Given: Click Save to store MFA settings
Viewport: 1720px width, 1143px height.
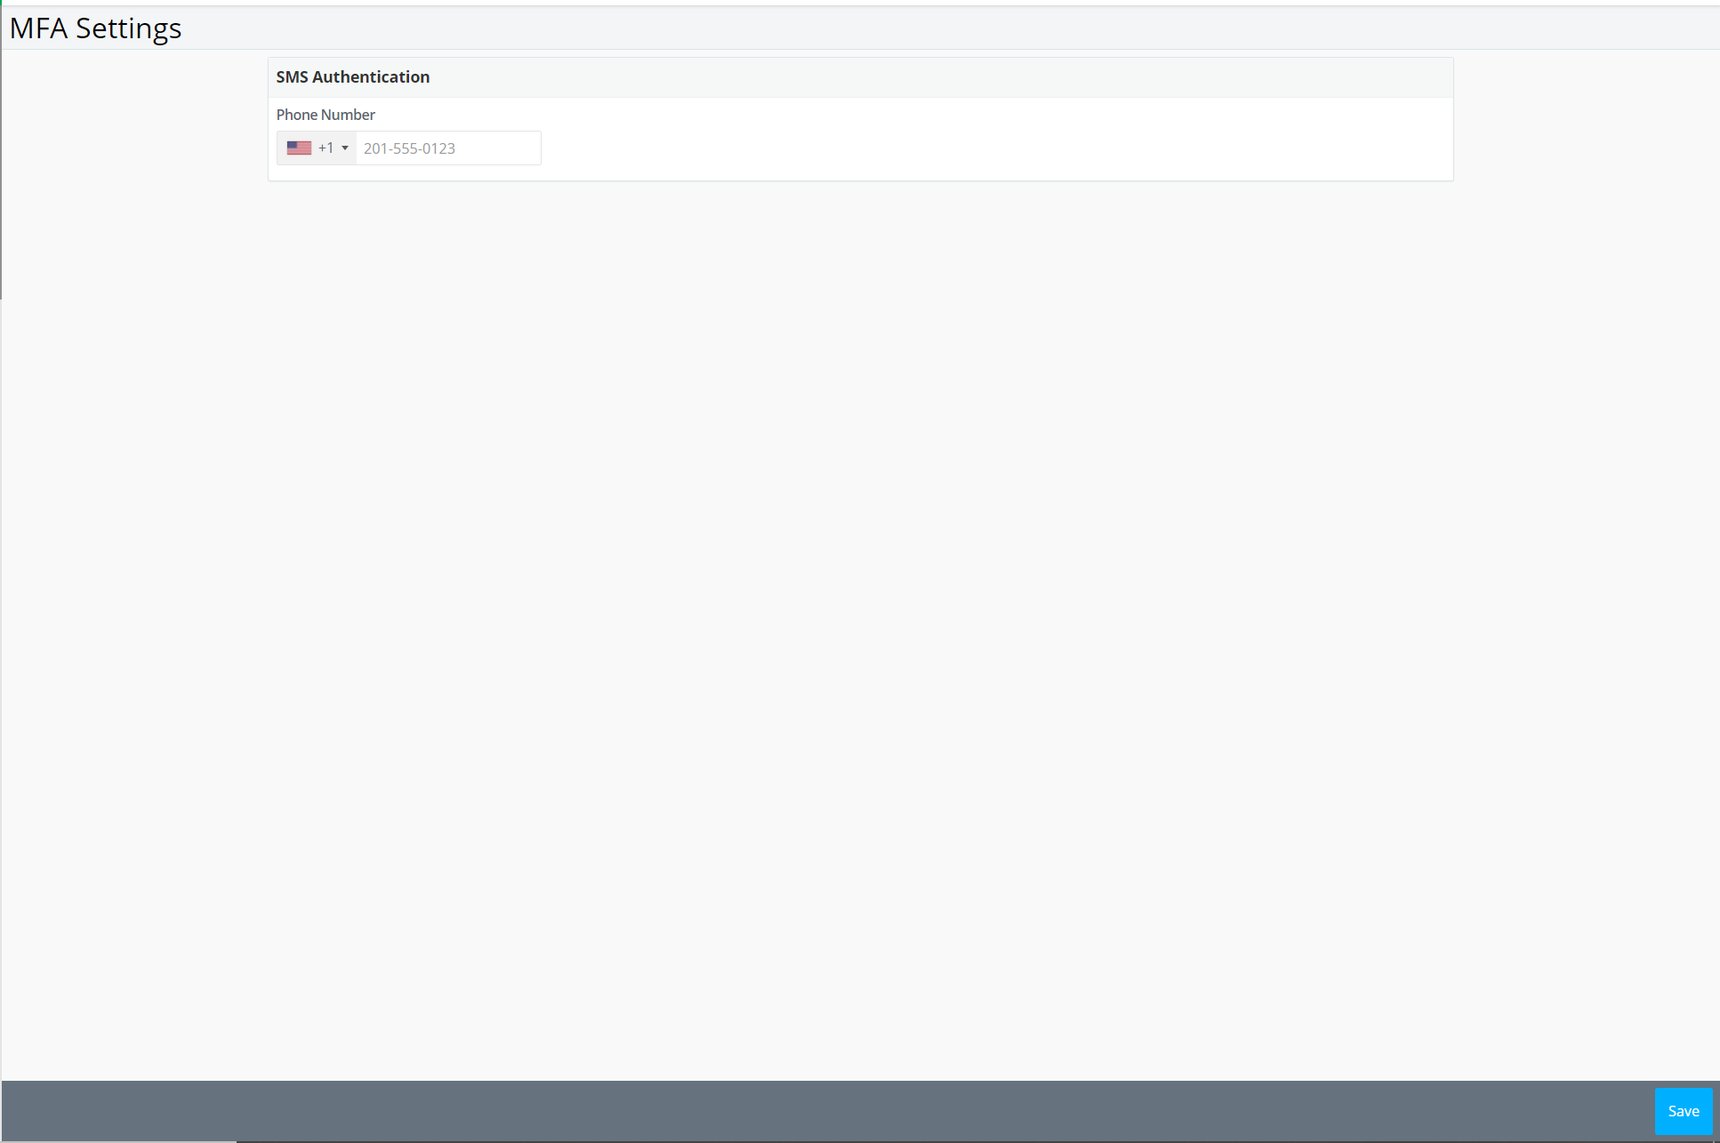Looking at the screenshot, I should pyautogui.click(x=1684, y=1110).
